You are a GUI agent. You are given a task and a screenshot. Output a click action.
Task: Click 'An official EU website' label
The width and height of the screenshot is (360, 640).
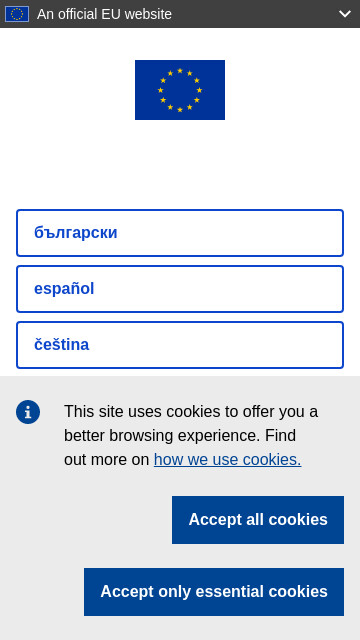tap(104, 14)
